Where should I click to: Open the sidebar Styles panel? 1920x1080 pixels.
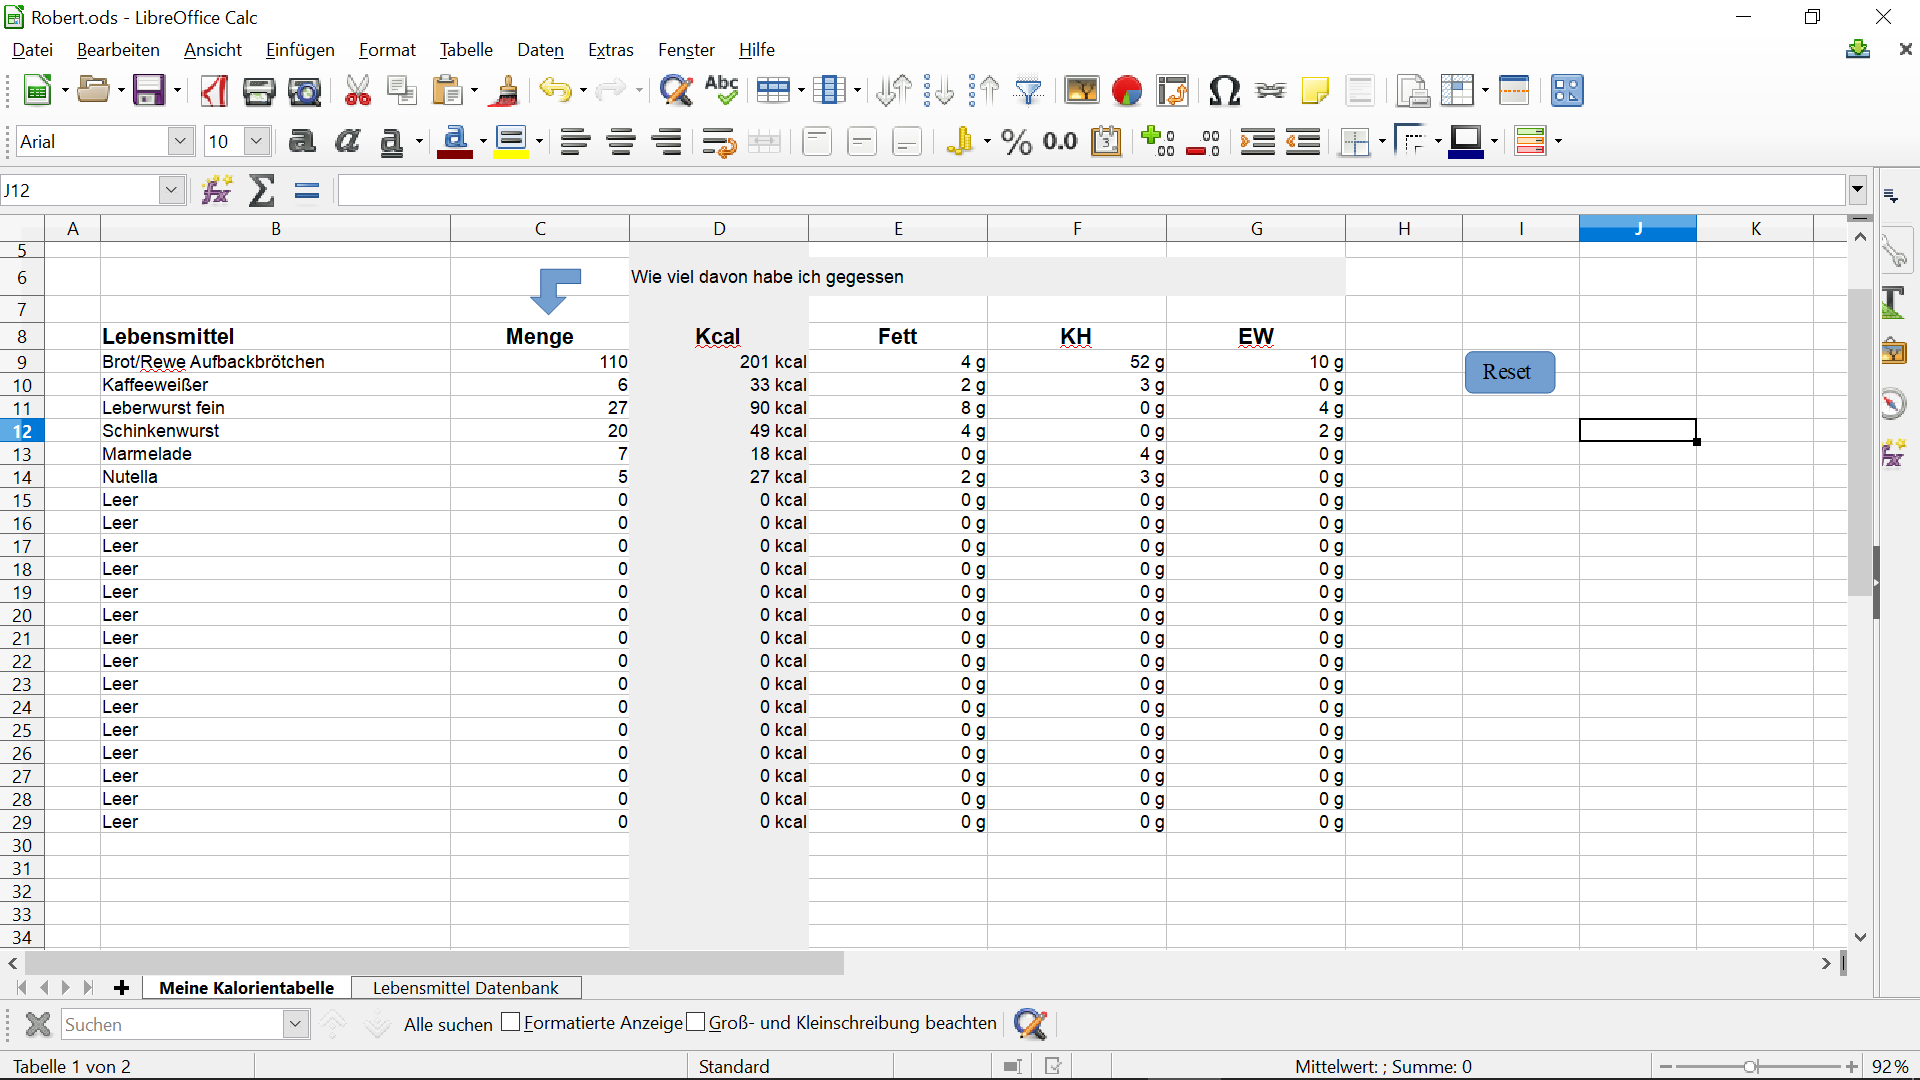(x=1894, y=301)
